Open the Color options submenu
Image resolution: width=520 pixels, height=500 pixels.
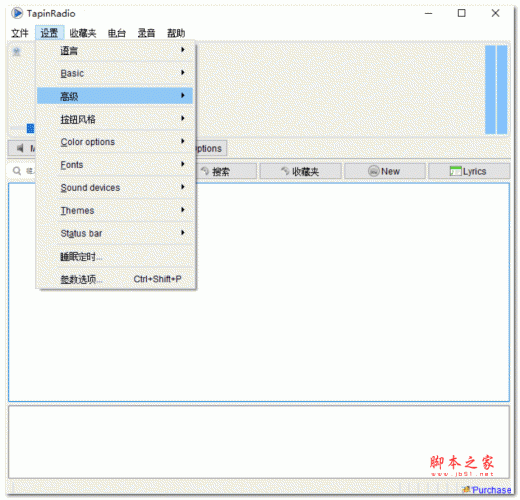click(x=115, y=142)
